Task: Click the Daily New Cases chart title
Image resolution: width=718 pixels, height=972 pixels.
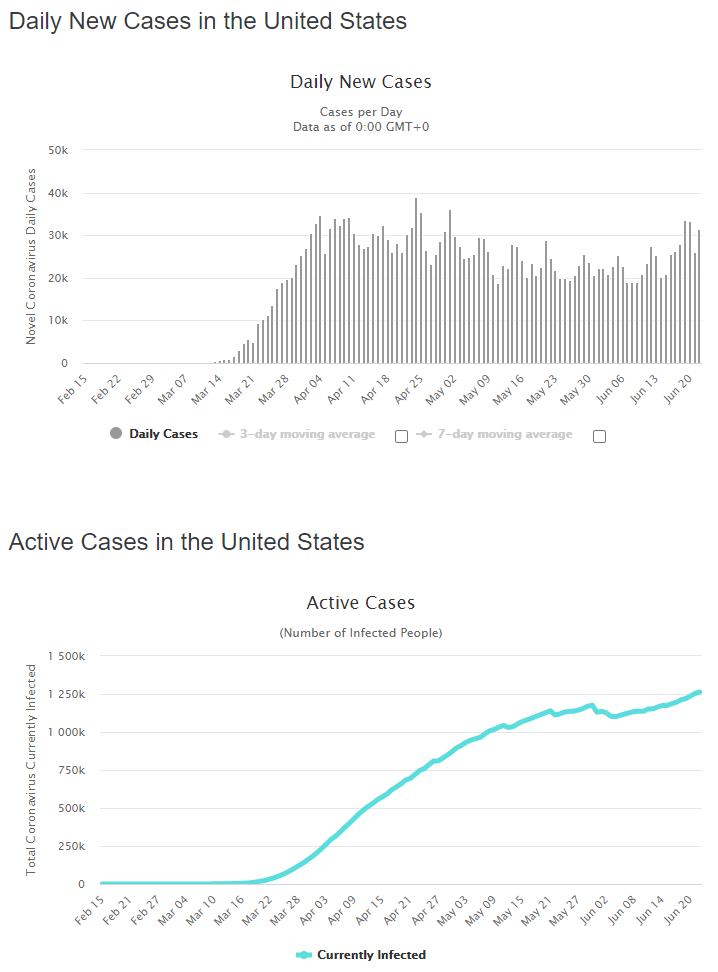Action: point(361,82)
